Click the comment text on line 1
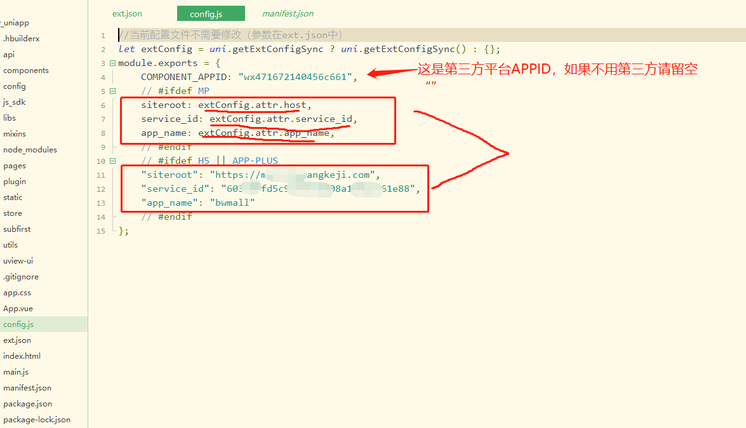The image size is (746, 428). (x=230, y=35)
